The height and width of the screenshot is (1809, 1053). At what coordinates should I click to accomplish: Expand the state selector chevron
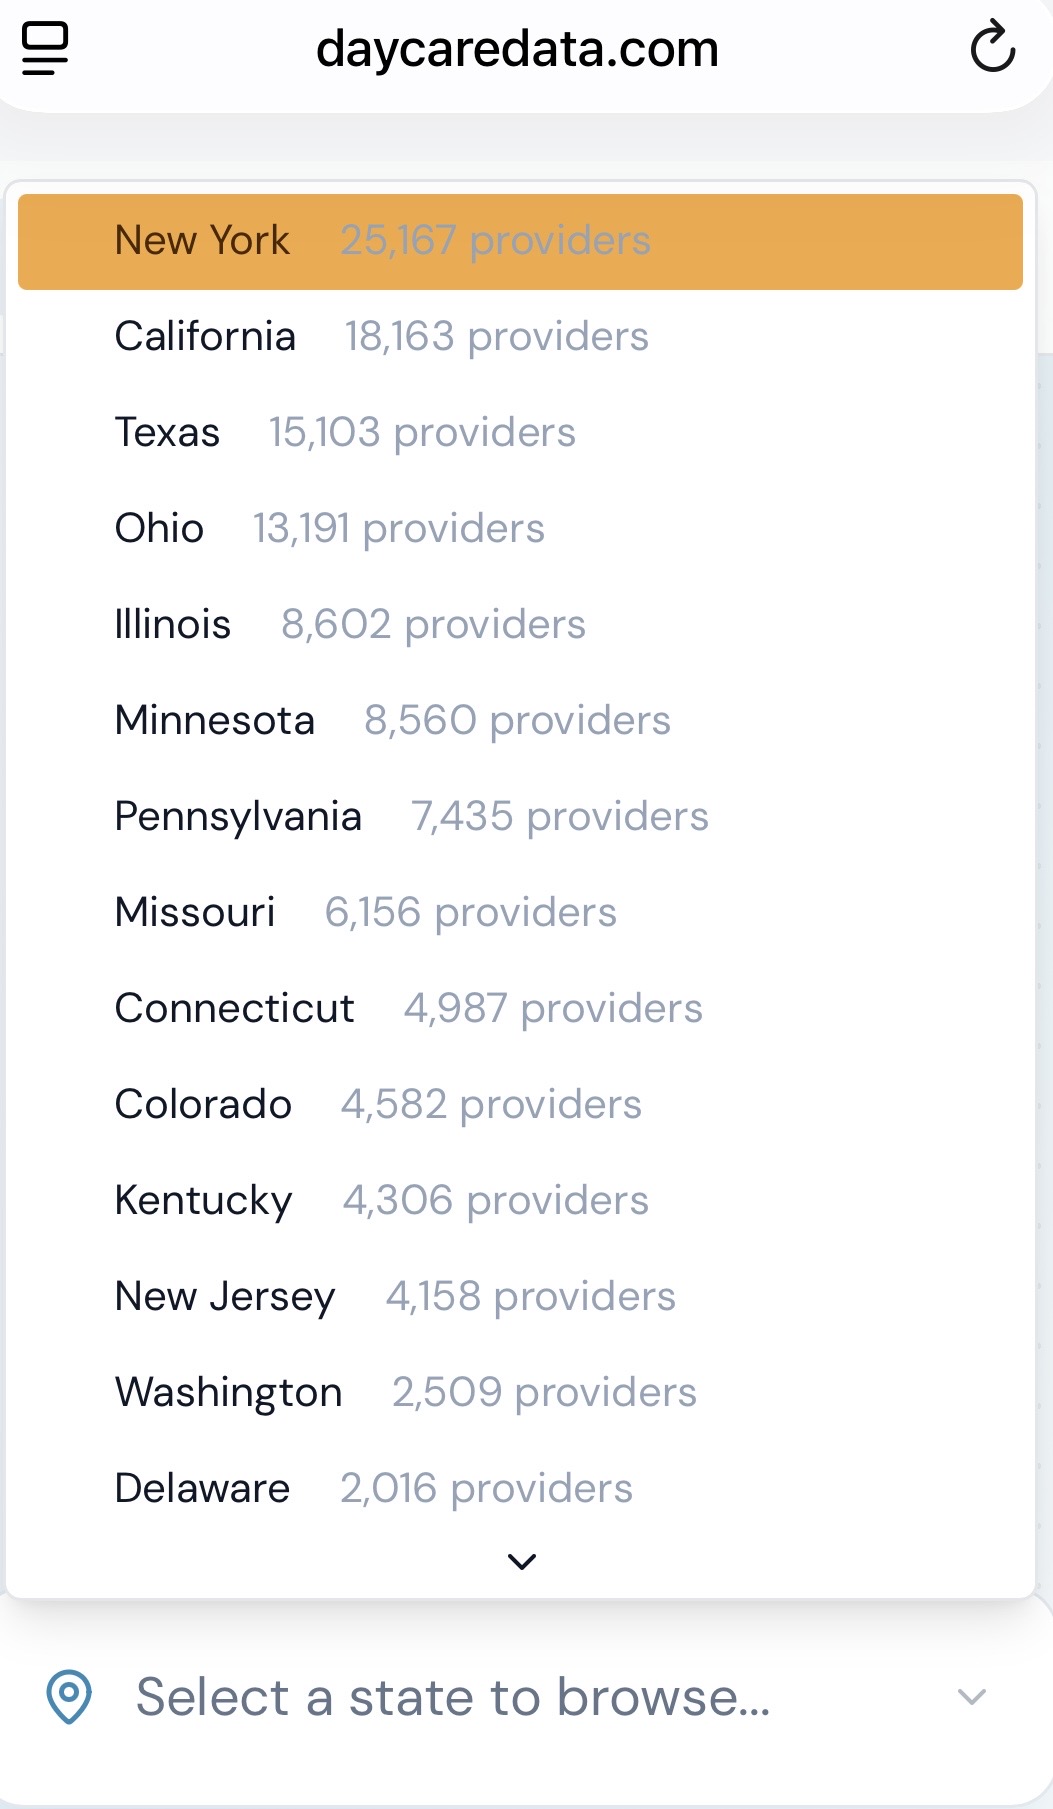(971, 1697)
